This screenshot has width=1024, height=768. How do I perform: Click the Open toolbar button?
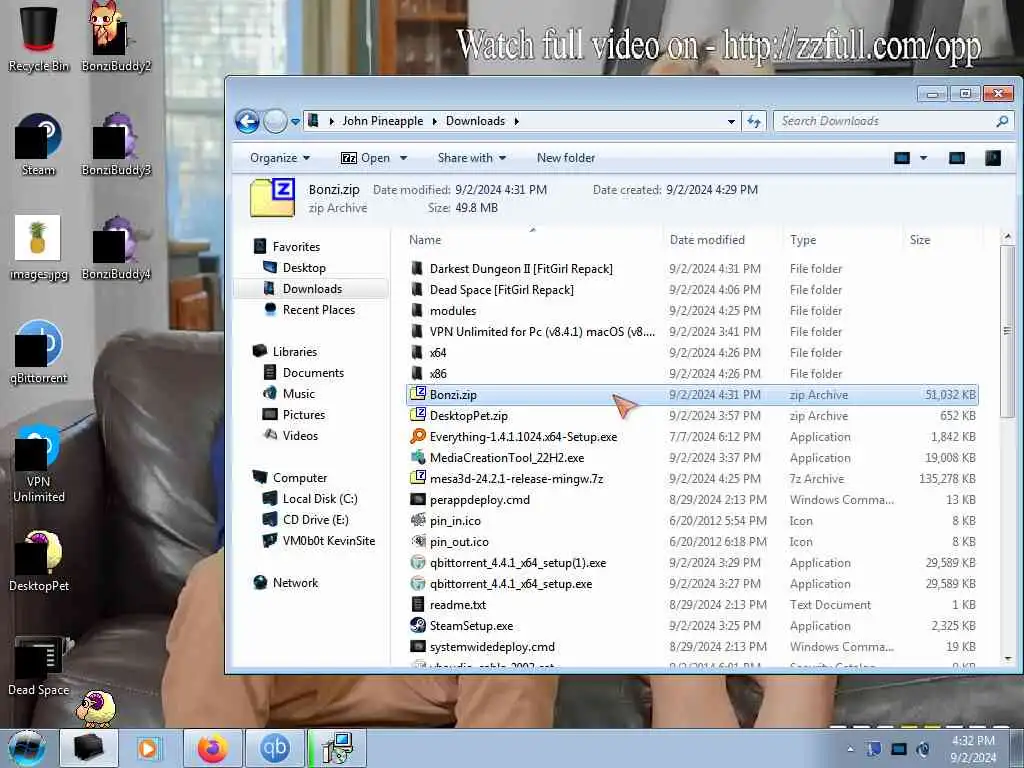pyautogui.click(x=366, y=158)
